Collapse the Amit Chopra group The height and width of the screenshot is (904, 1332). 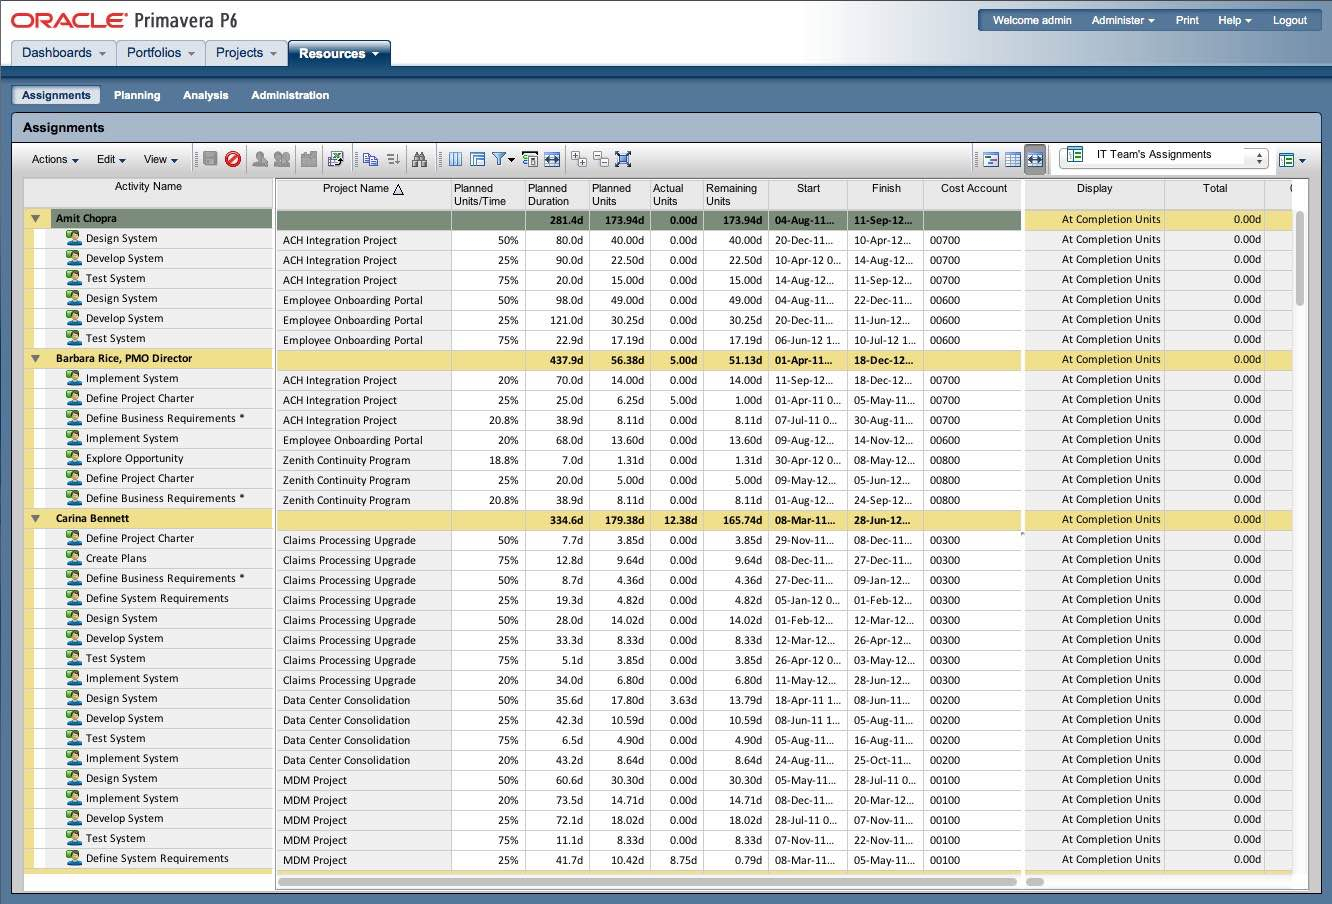[36, 219]
